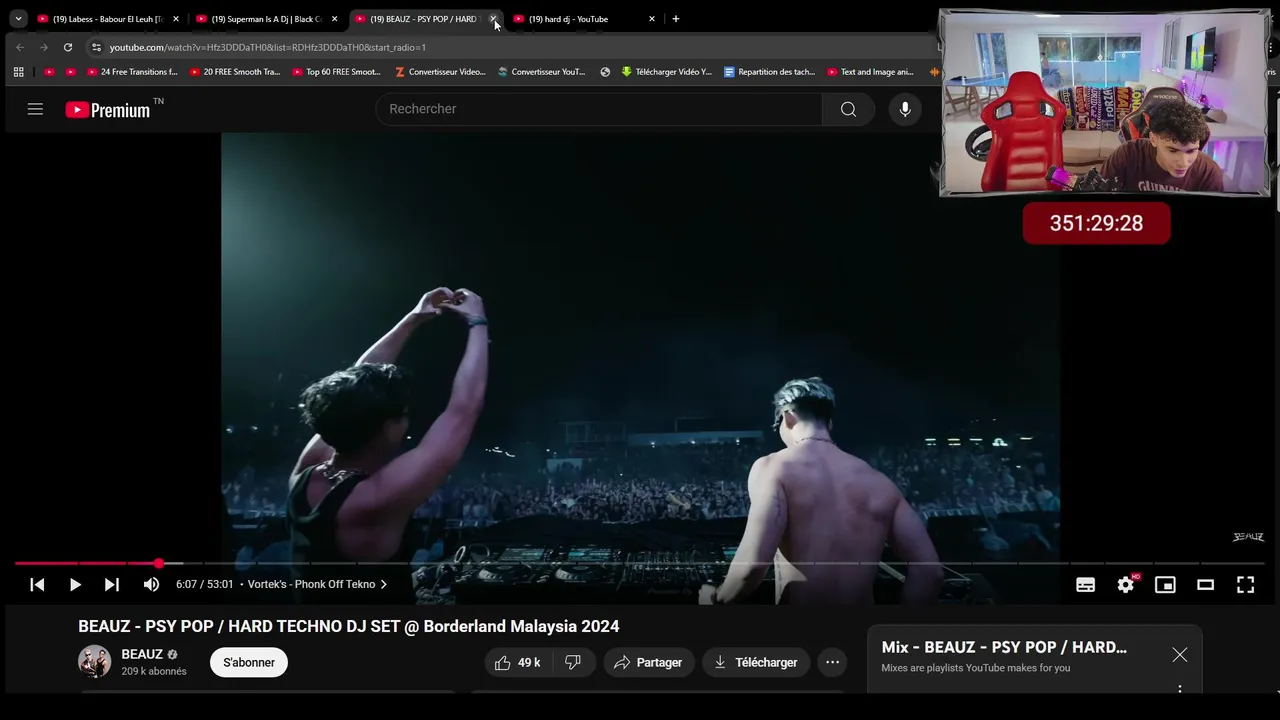Image resolution: width=1280 pixels, height=720 pixels.
Task: Share video via Partager button
Action: point(648,662)
